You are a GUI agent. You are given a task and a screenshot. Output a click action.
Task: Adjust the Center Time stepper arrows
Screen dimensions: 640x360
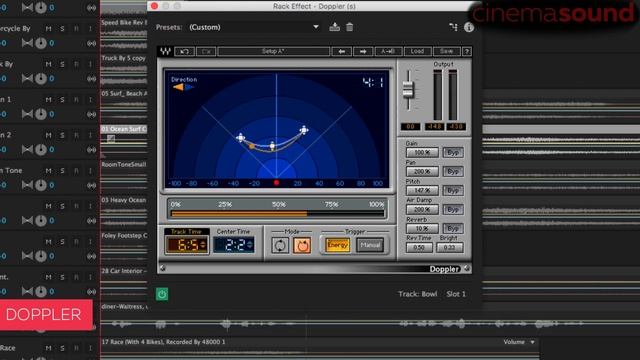point(250,245)
